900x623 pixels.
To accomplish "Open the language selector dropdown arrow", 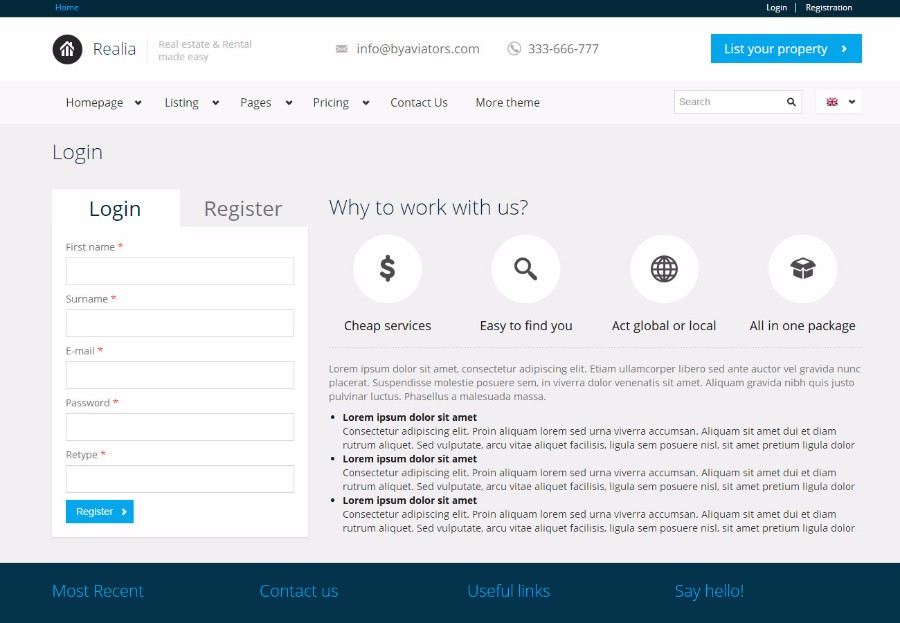I will (x=852, y=102).
